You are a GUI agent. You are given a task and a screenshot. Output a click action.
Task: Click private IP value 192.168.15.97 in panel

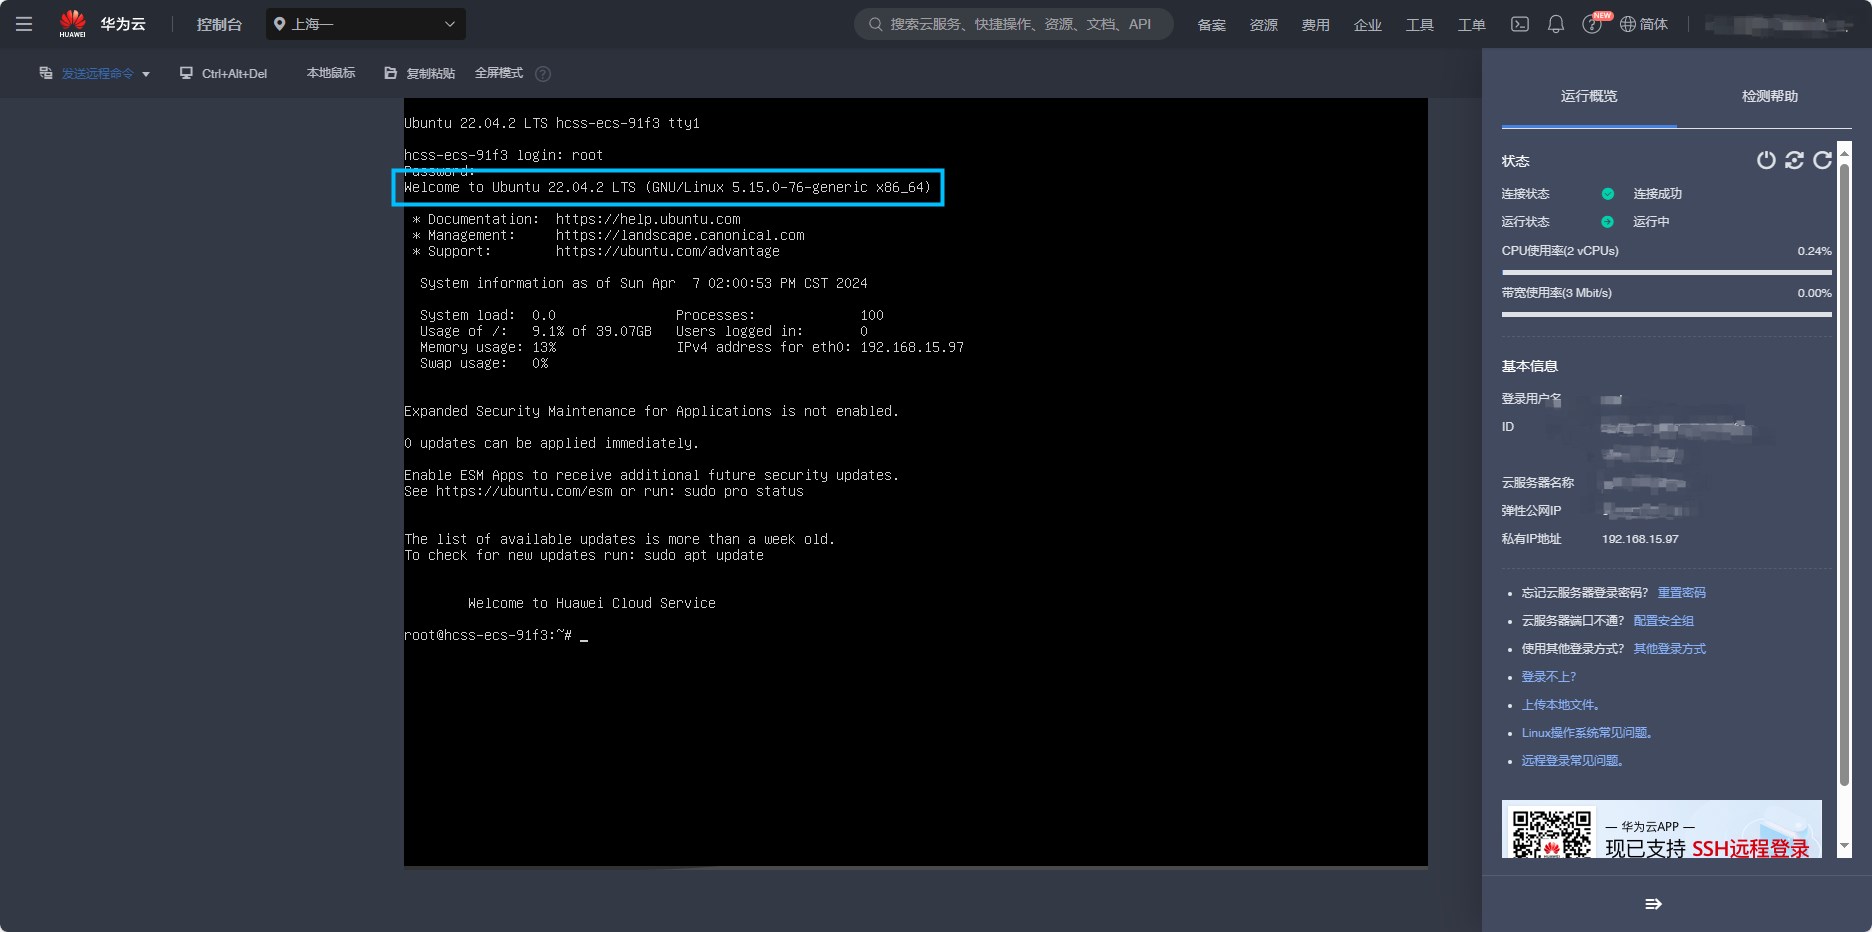tap(1640, 539)
